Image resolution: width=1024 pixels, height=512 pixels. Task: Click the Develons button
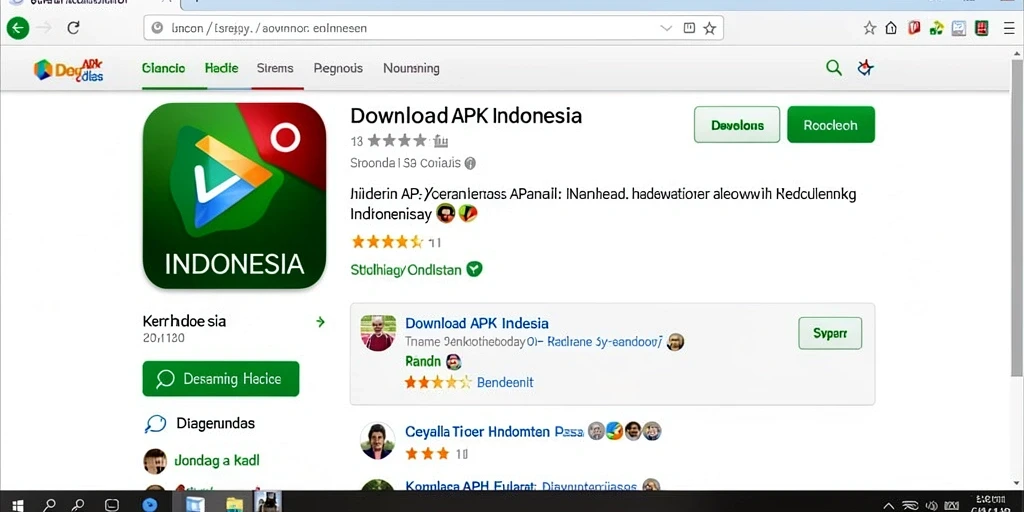pyautogui.click(x=737, y=125)
